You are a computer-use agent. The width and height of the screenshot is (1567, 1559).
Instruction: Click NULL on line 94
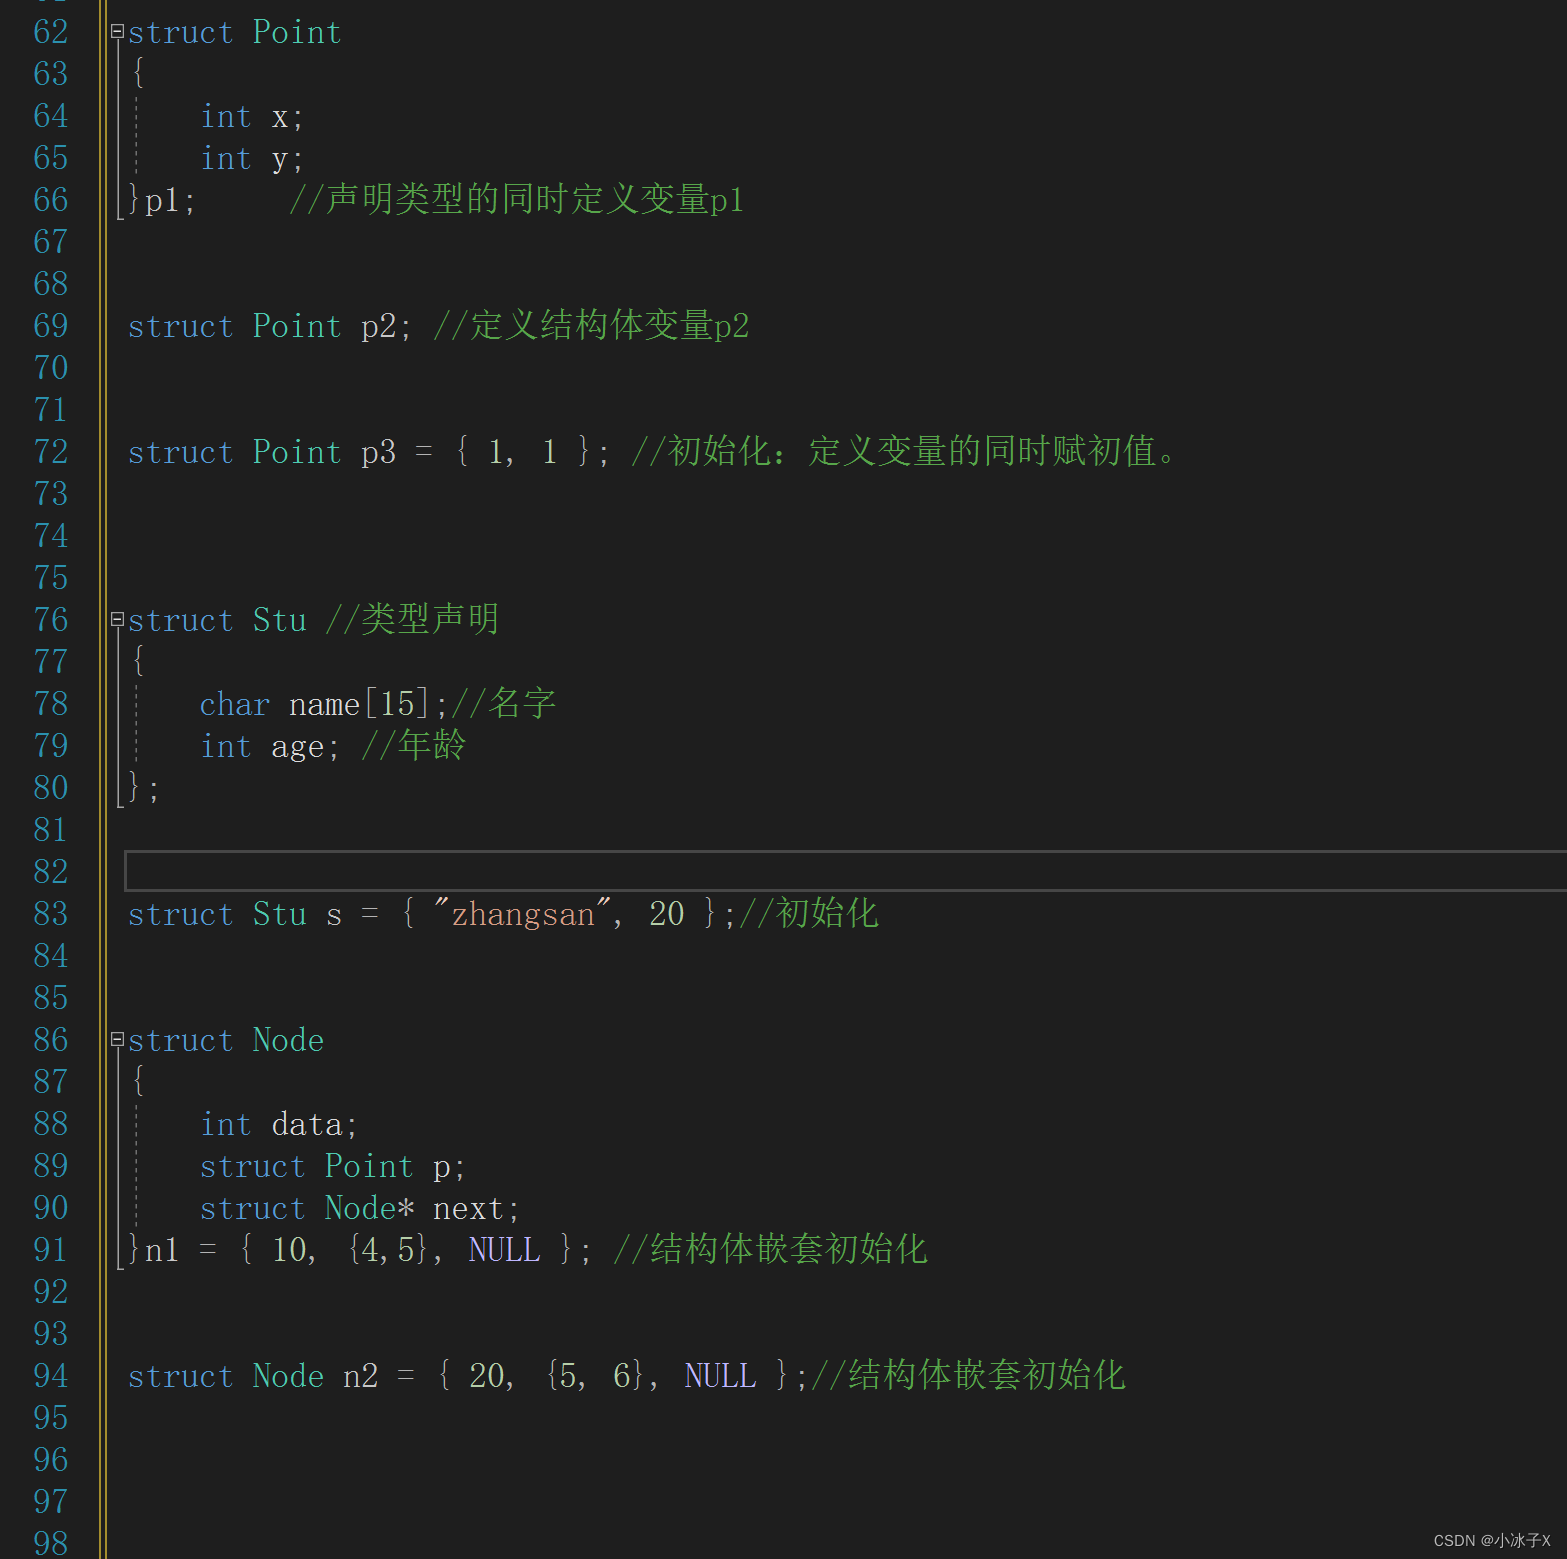(720, 1376)
